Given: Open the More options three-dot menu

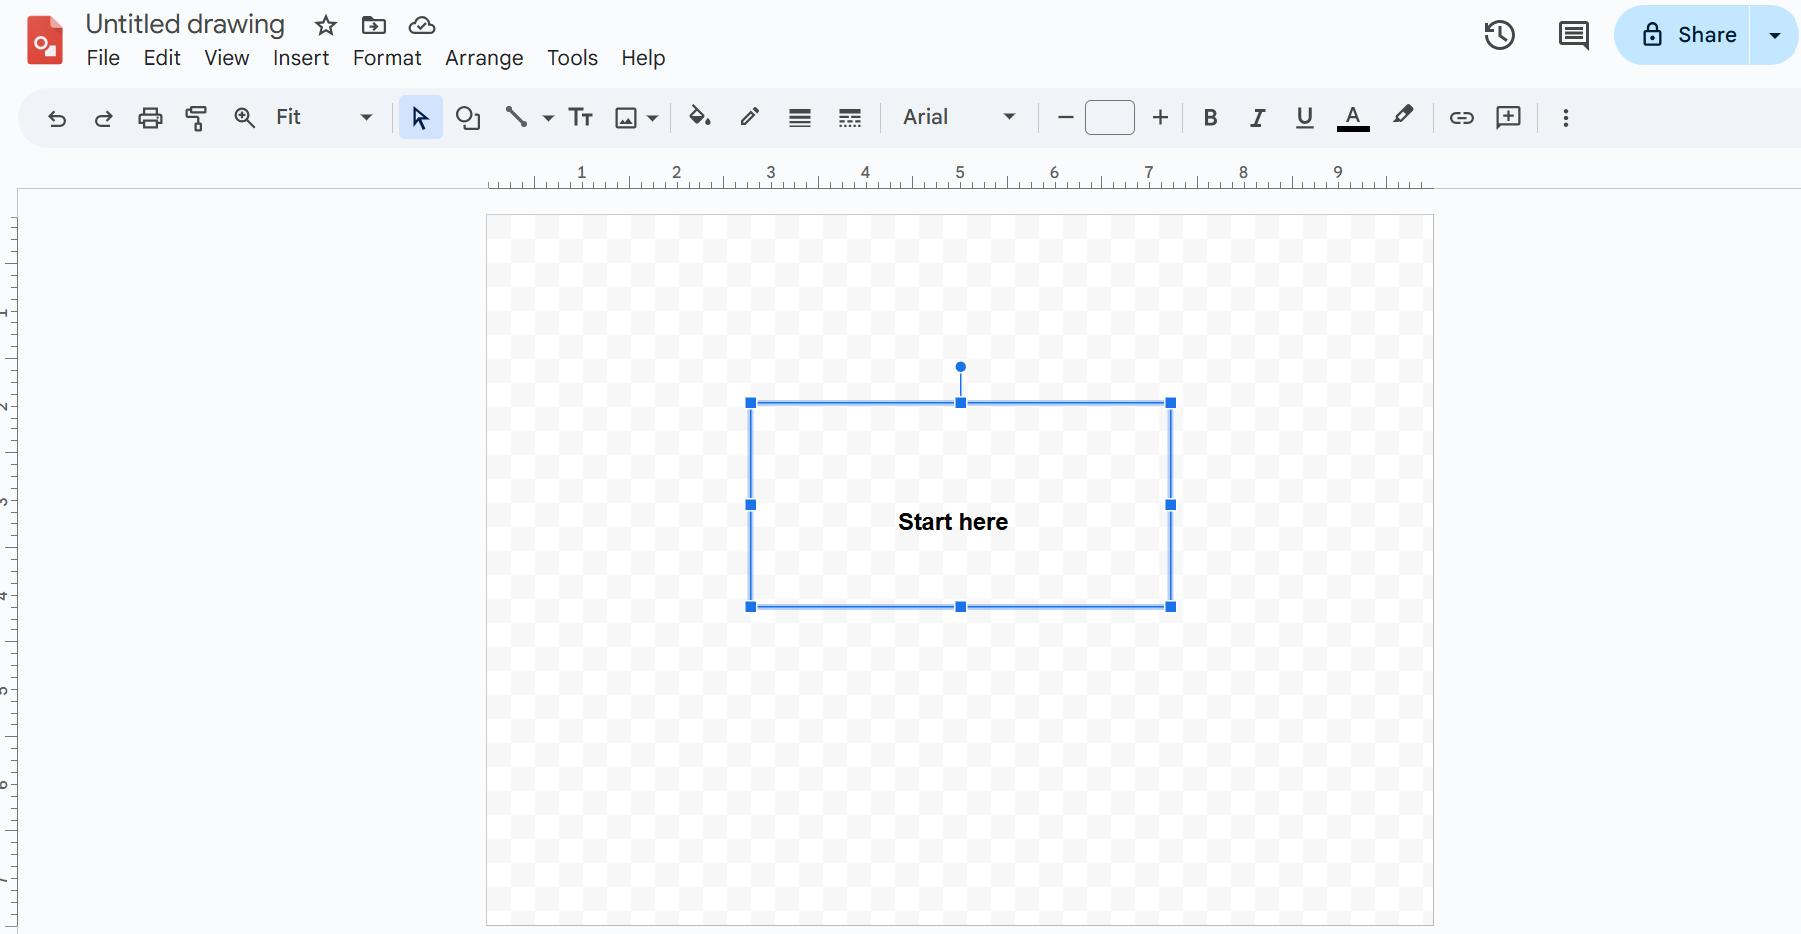Looking at the screenshot, I should (x=1566, y=118).
